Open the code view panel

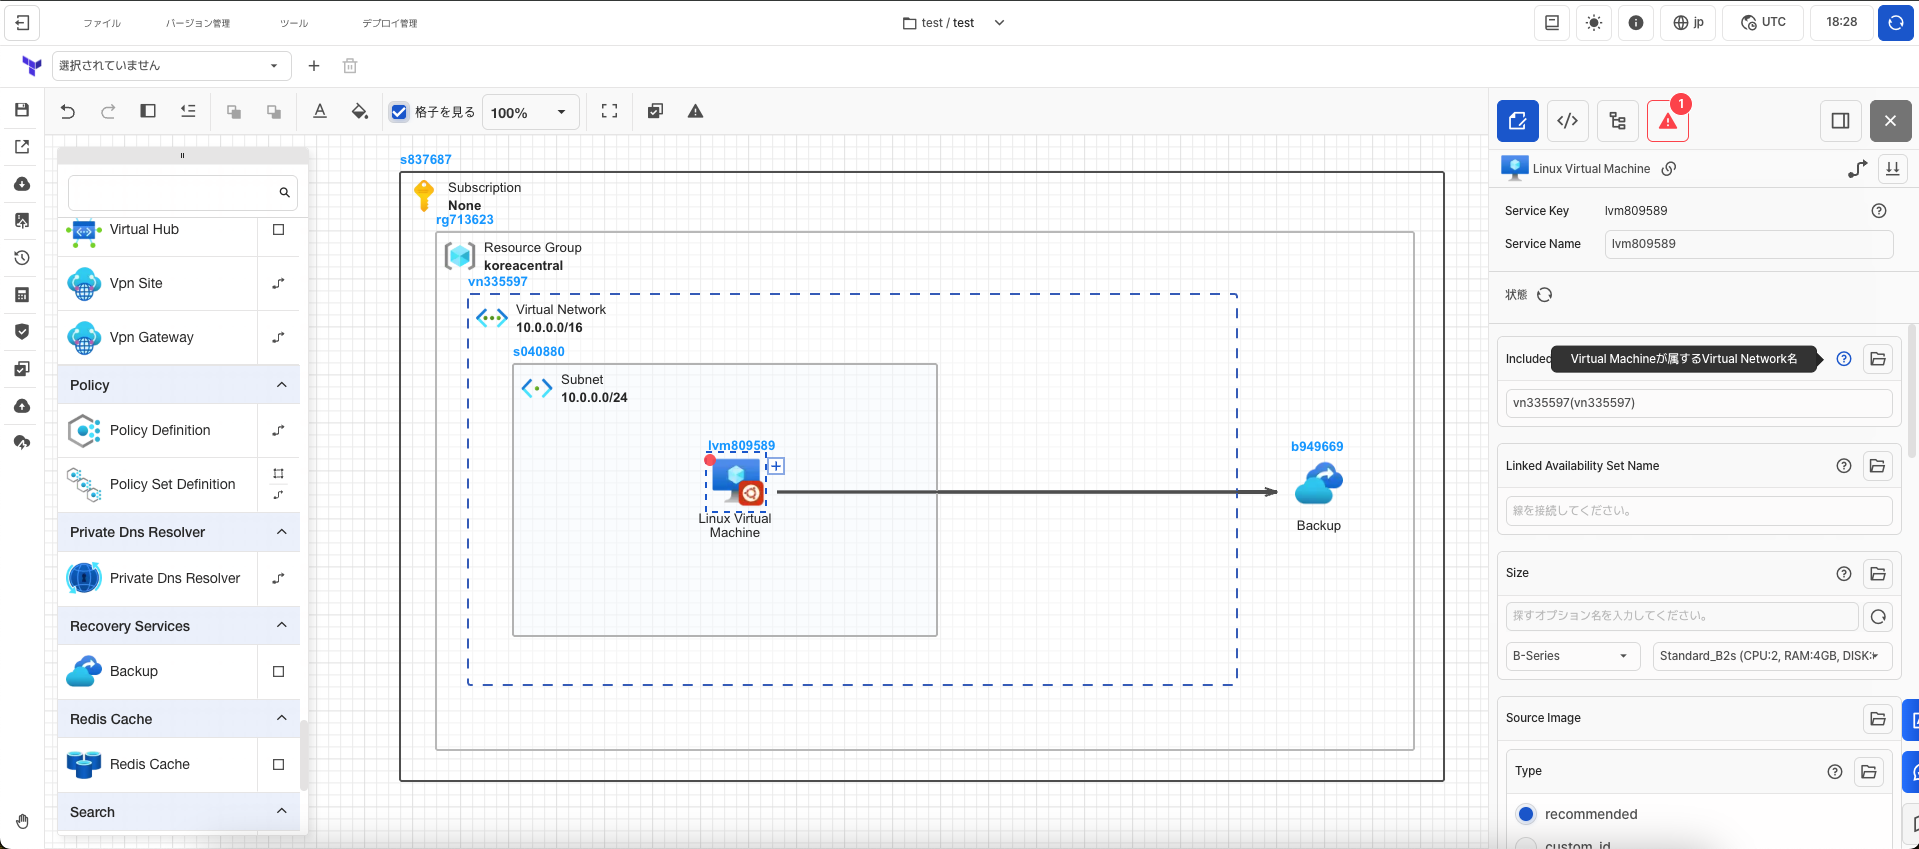[1567, 121]
